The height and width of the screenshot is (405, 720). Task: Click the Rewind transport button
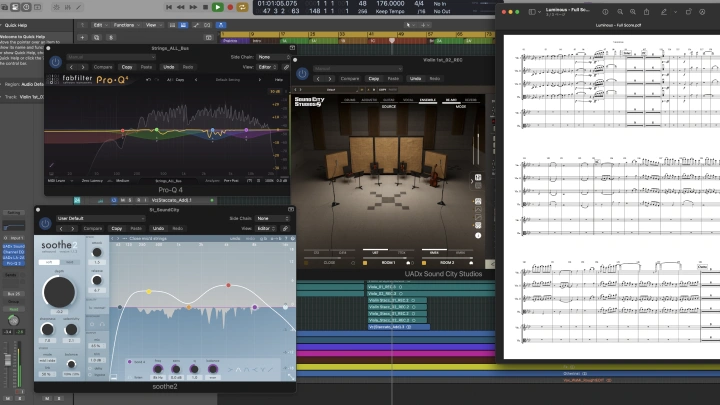point(180,7)
